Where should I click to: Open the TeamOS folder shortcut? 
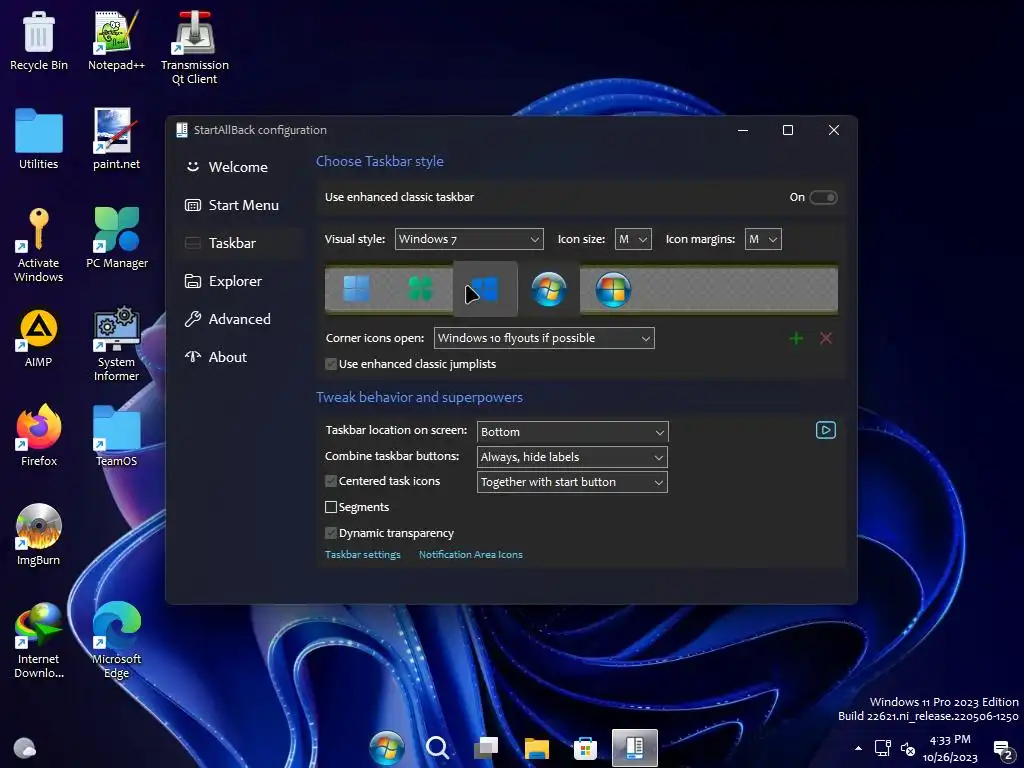pos(116,436)
